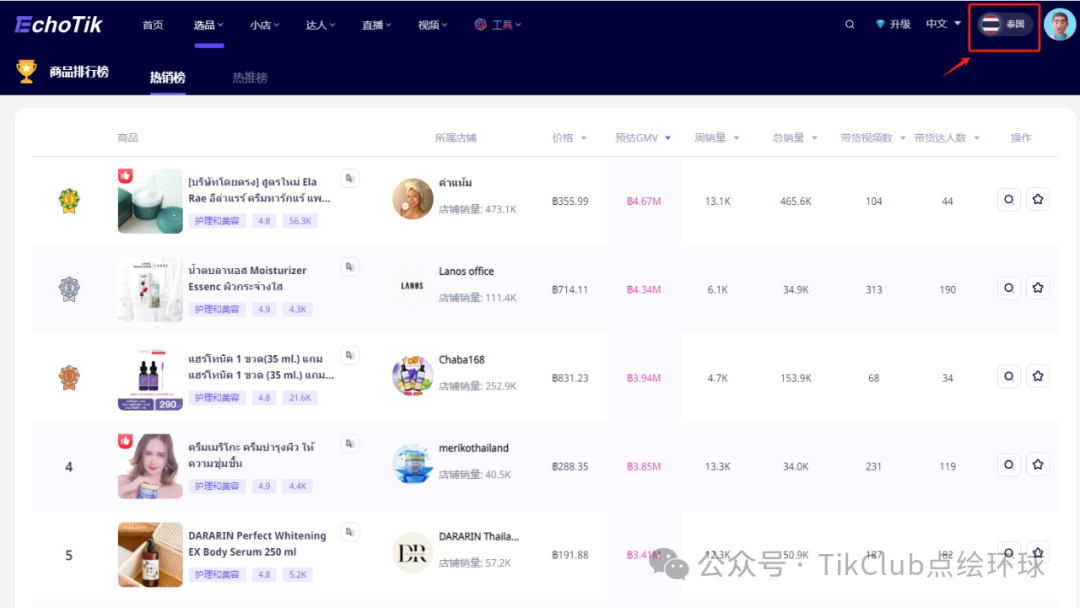Click translate icon for DARARIN serum
This screenshot has height=608, width=1080.
(x=350, y=532)
